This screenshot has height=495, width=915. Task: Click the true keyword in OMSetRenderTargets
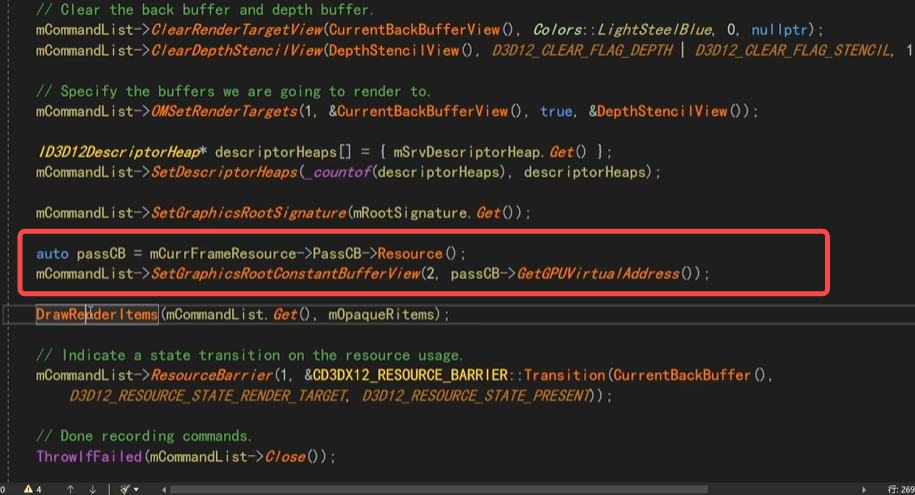coord(556,111)
